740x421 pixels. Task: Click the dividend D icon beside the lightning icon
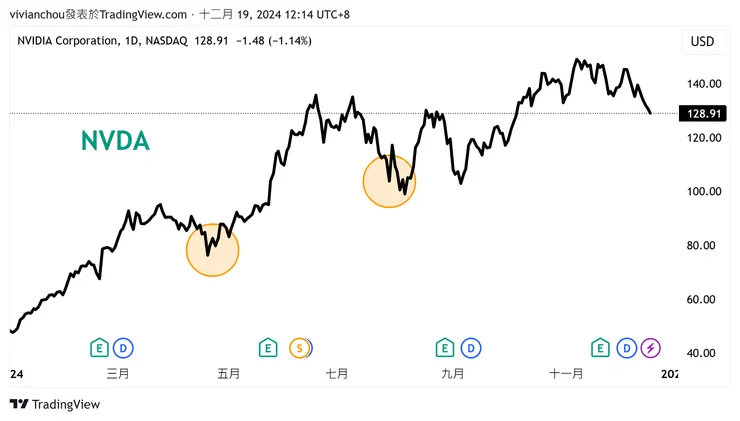click(626, 348)
